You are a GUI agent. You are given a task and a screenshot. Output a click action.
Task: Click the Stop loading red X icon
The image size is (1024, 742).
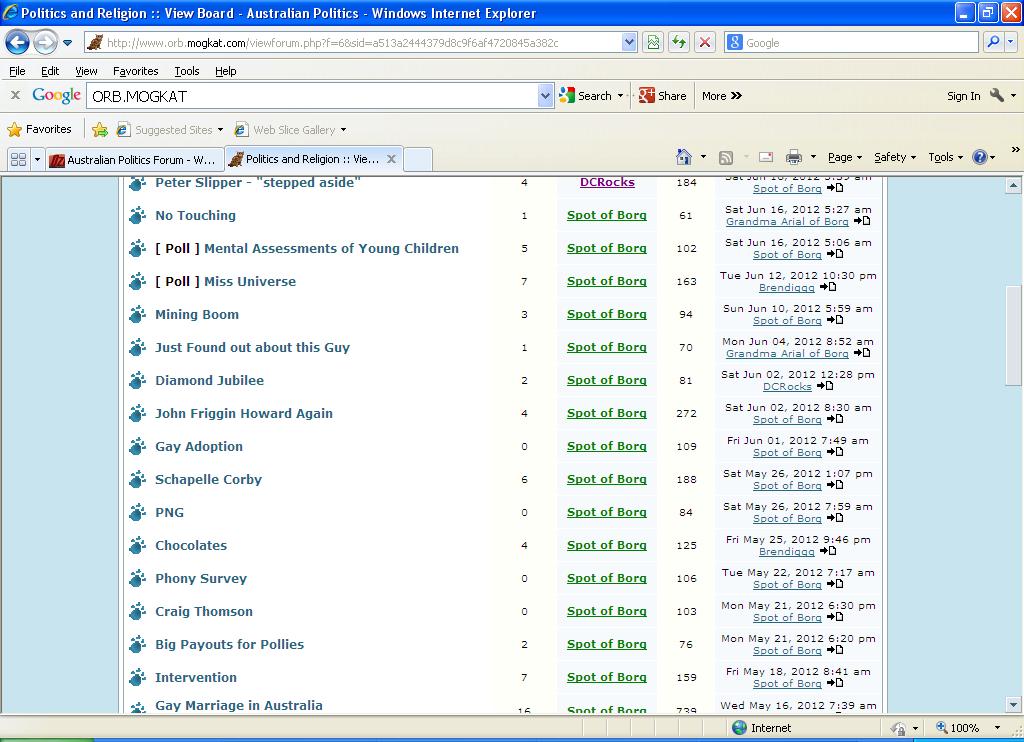(x=705, y=42)
